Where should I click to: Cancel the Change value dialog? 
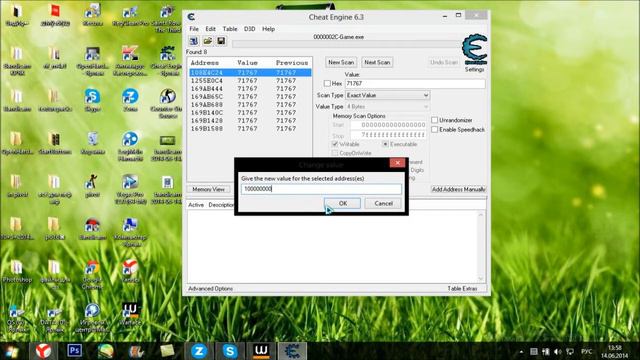pos(383,203)
